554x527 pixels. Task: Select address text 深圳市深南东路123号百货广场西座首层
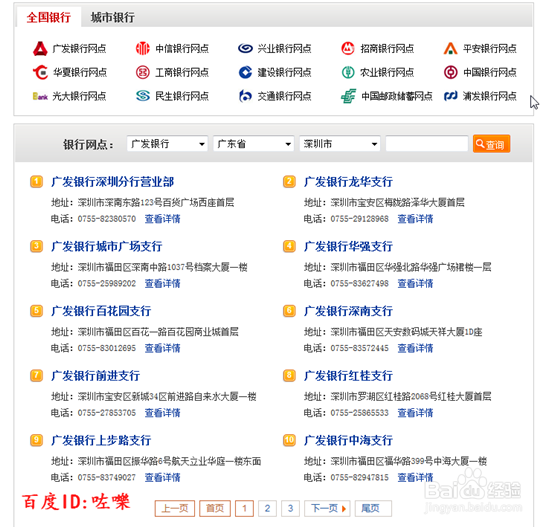pos(156,202)
